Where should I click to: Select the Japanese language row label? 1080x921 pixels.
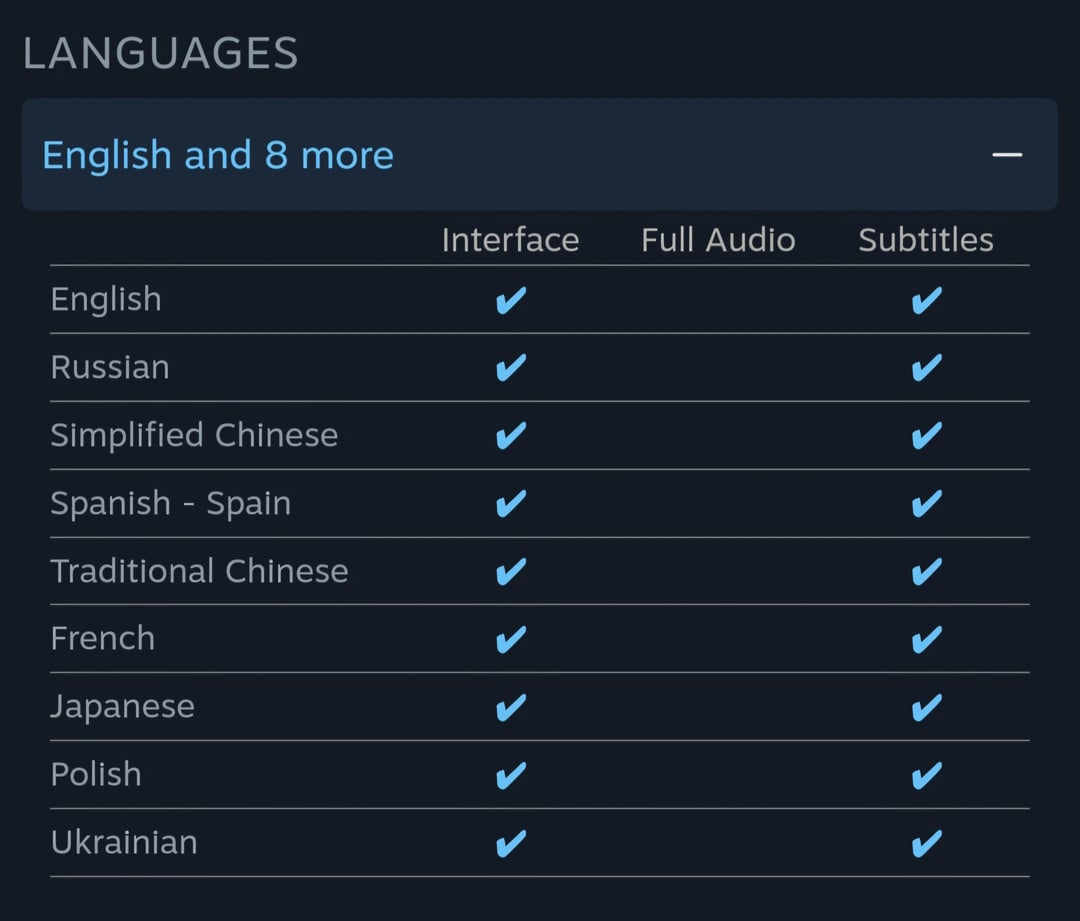pos(123,706)
